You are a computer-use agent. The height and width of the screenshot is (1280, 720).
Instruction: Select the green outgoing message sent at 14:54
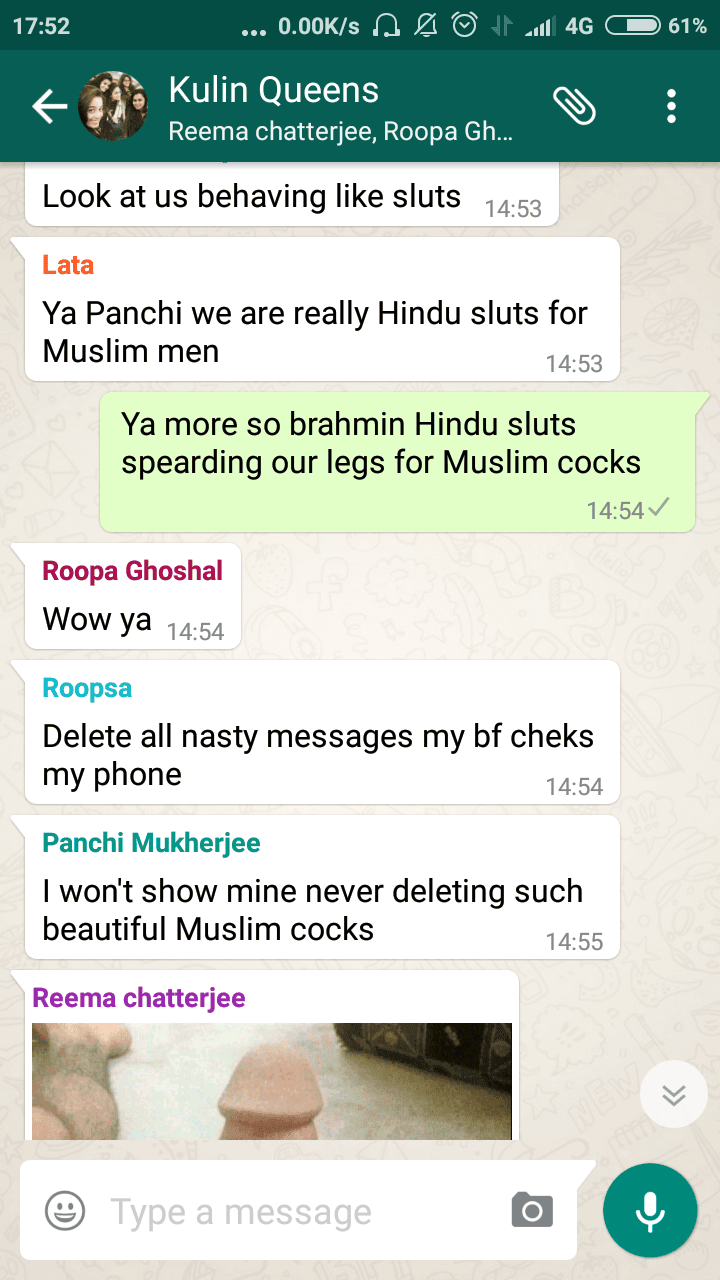point(397,462)
